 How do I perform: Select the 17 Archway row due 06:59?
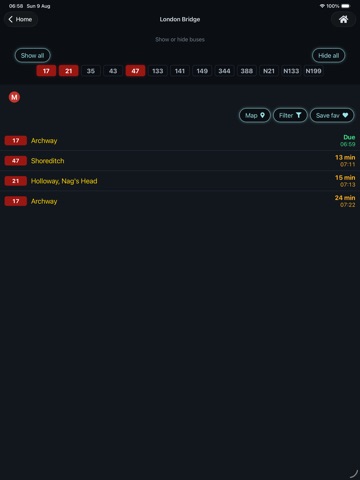pyautogui.click(x=180, y=141)
